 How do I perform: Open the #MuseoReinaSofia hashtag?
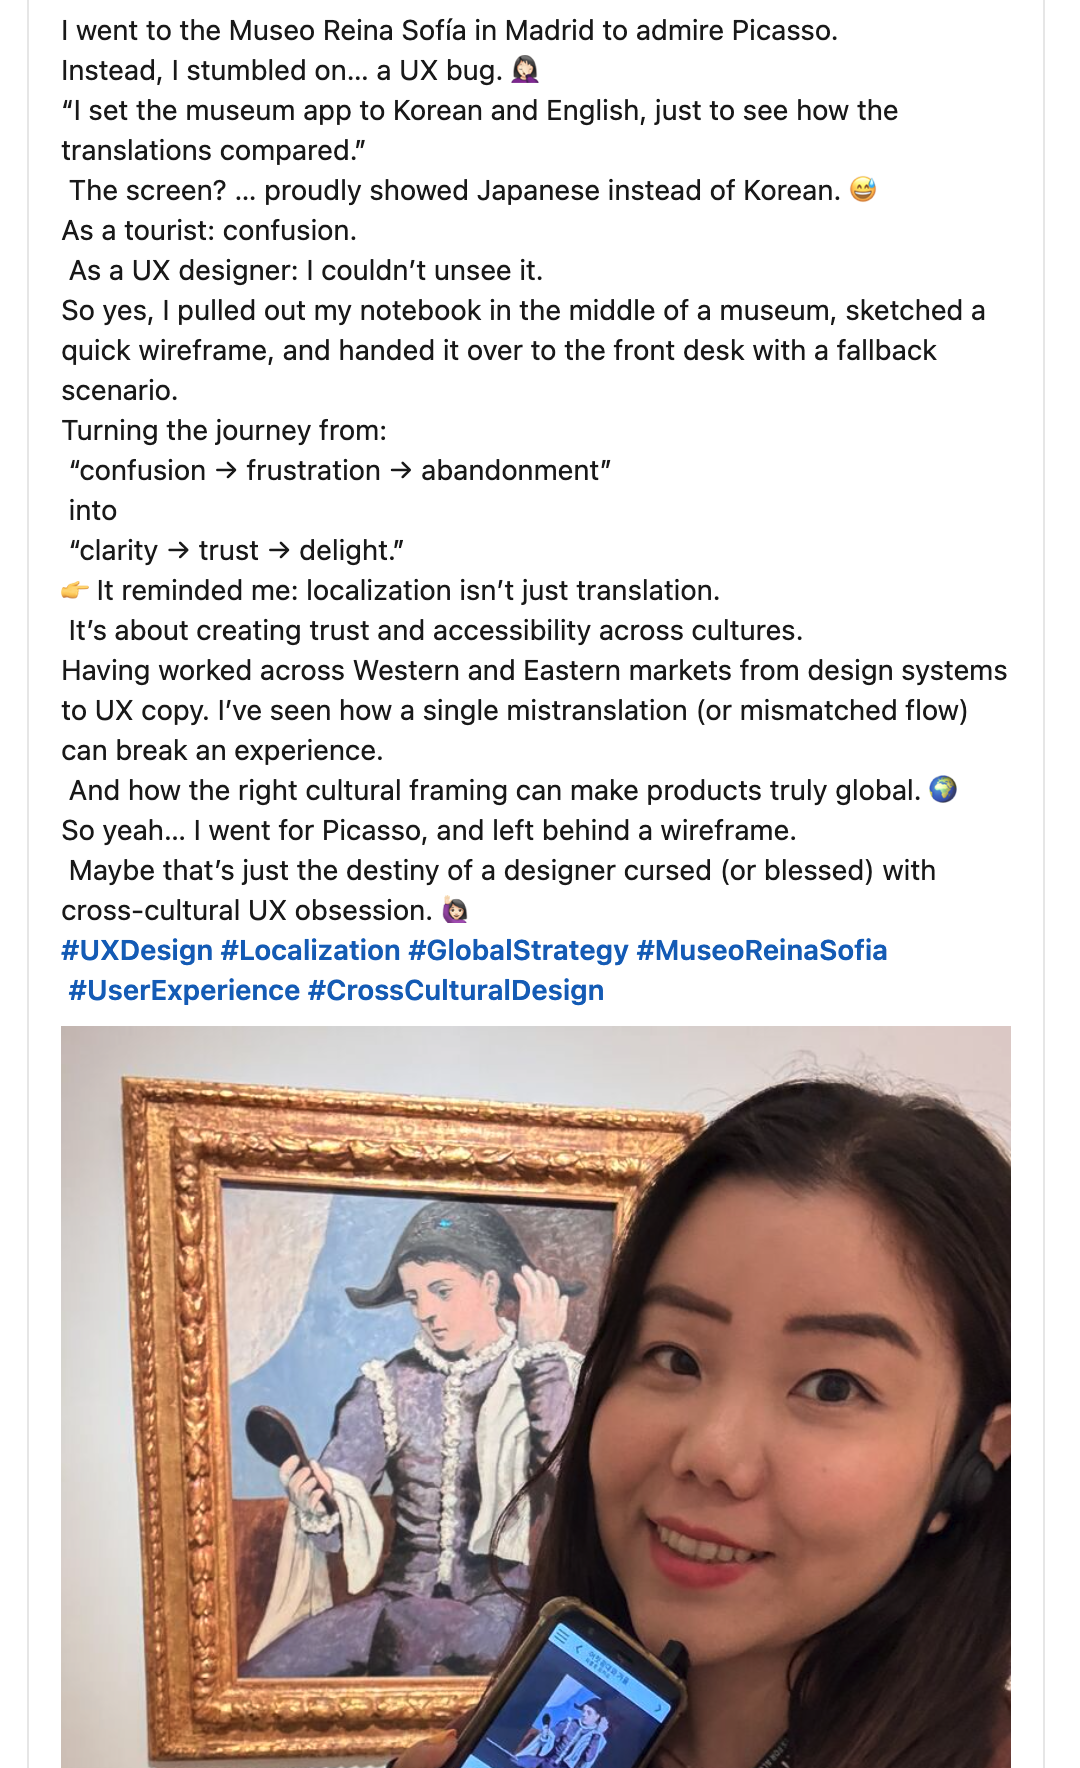click(761, 950)
